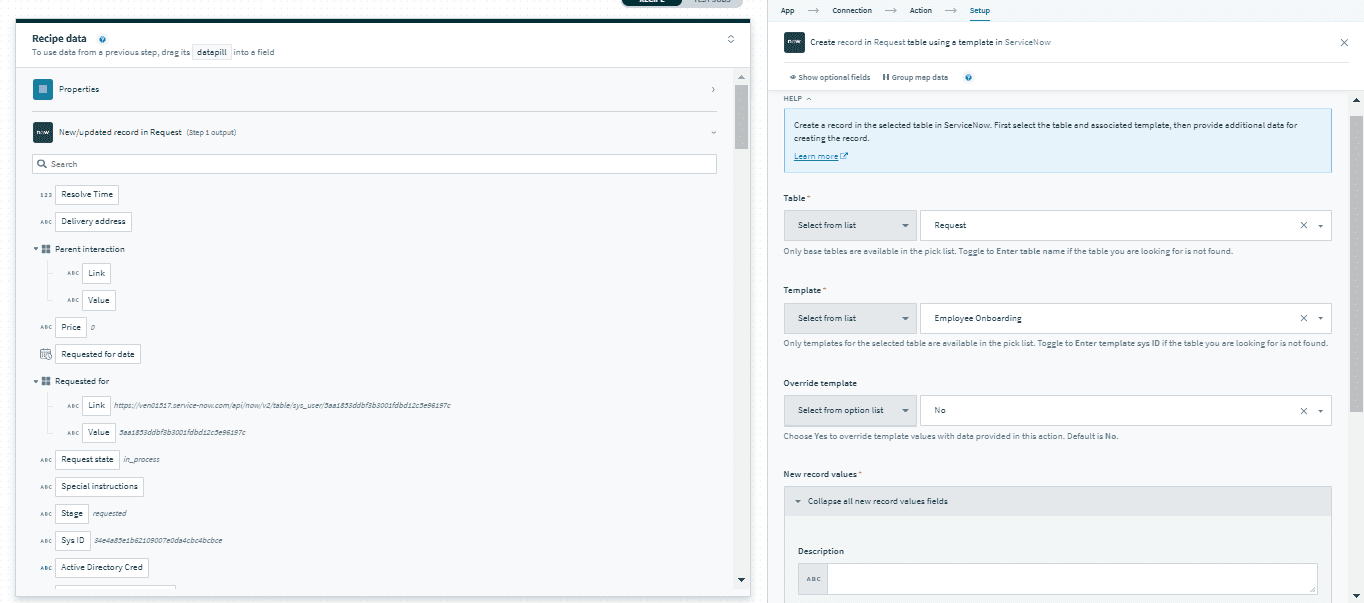Clear the Employee Onboarding template selection
This screenshot has width=1364, height=603.
(x=1303, y=318)
